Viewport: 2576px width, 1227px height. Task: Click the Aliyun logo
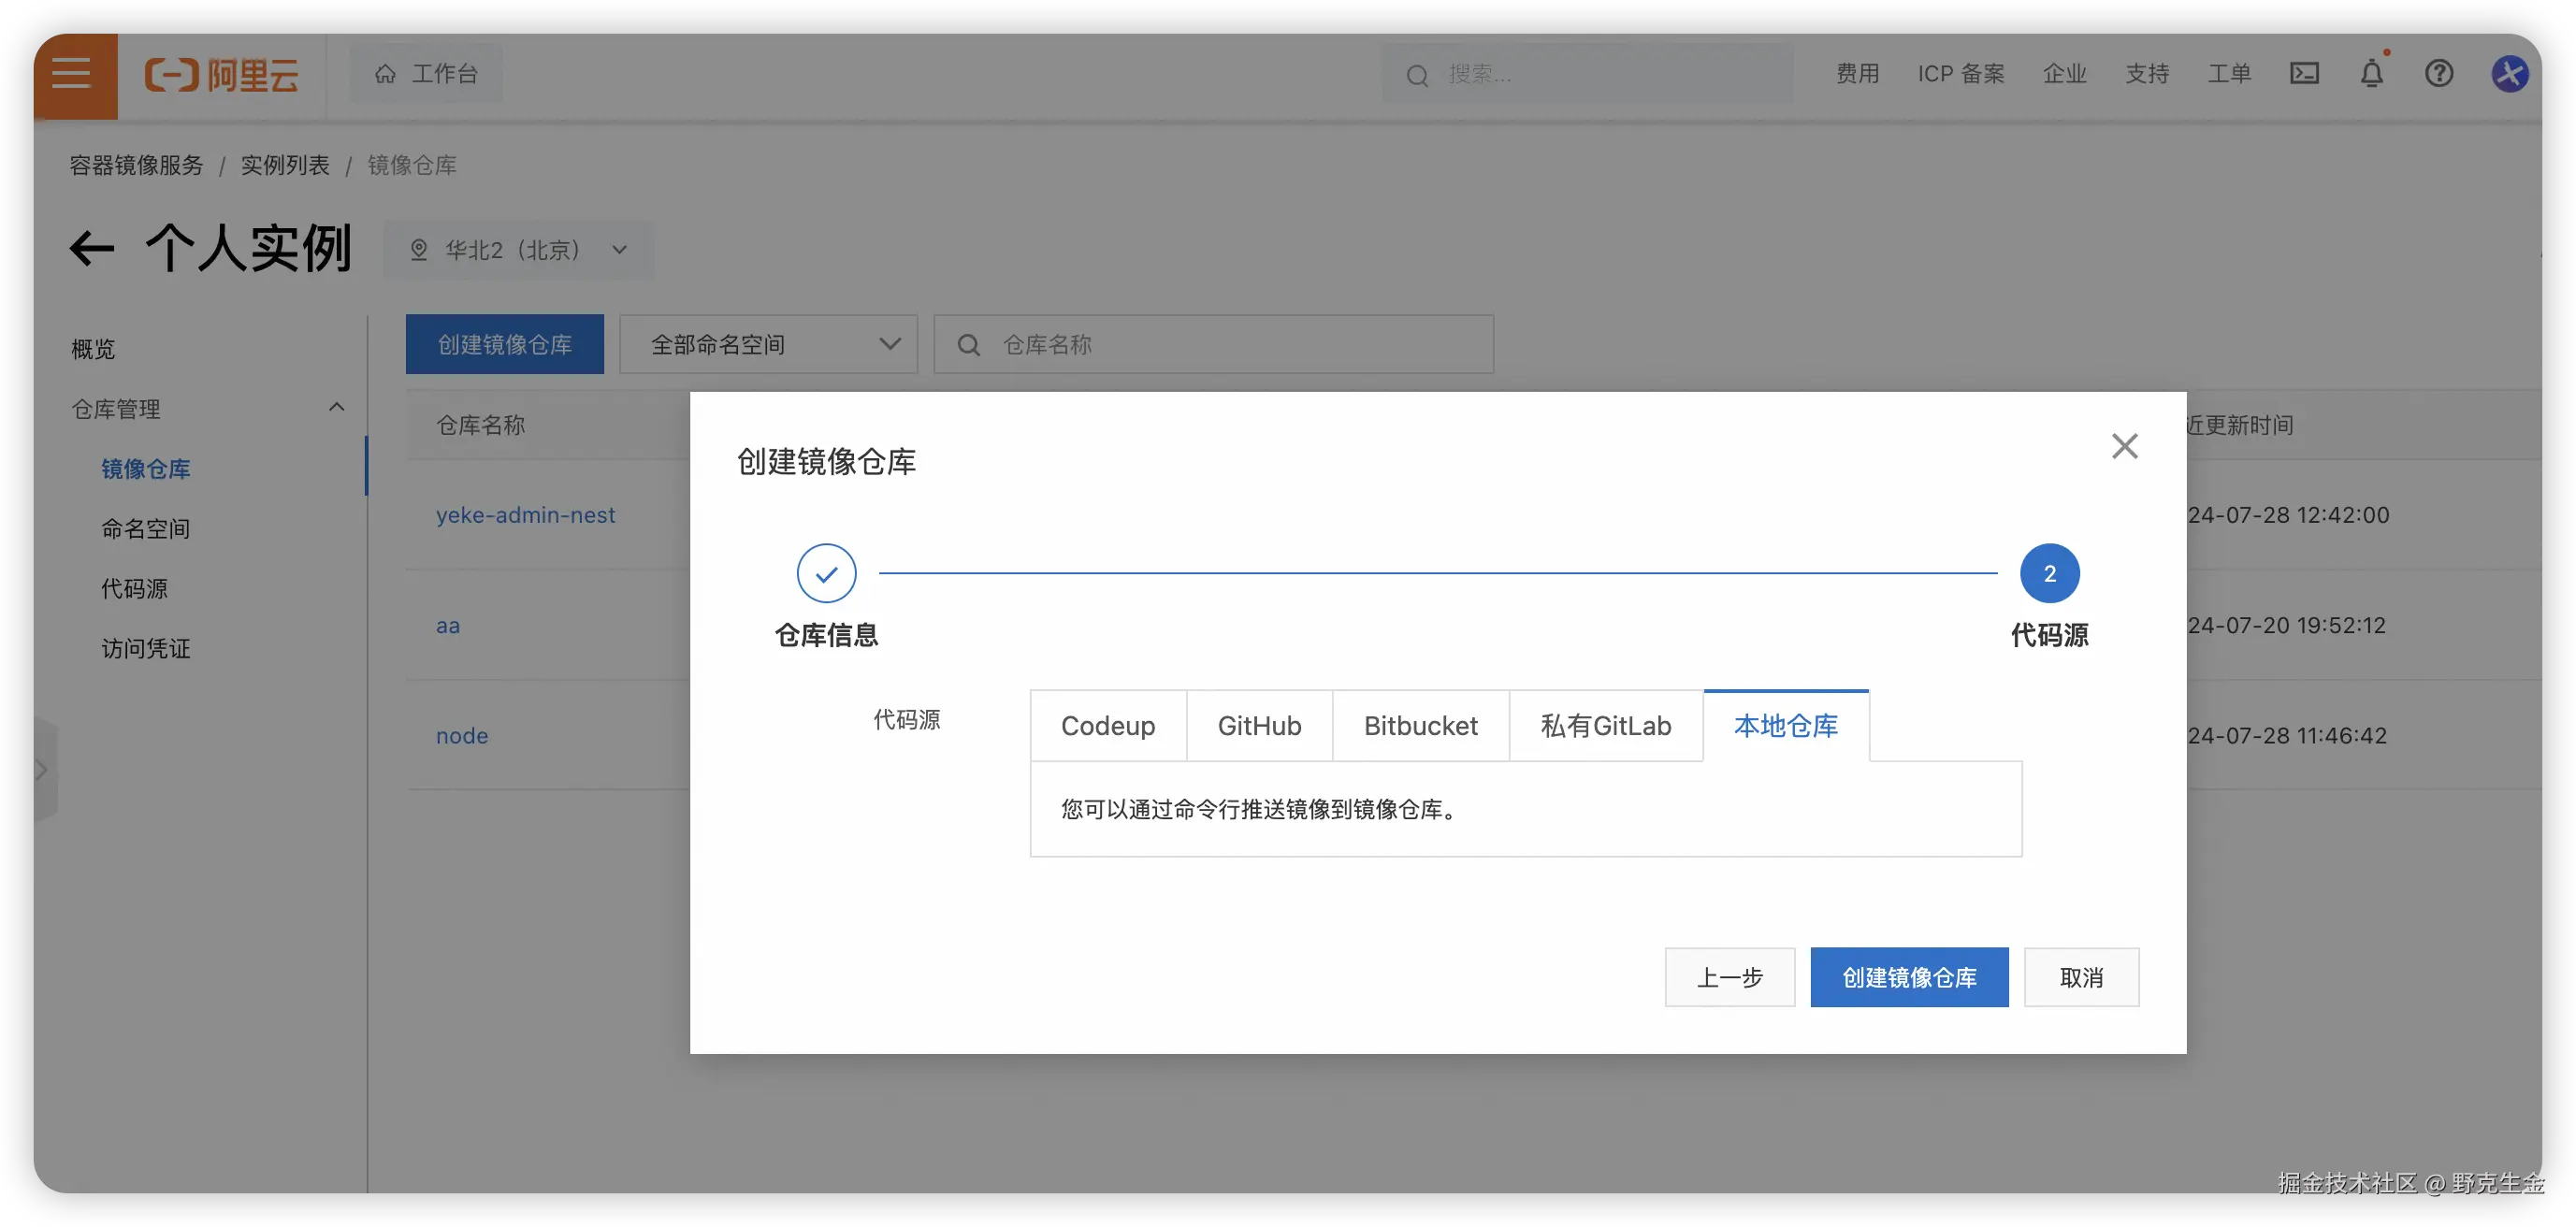pyautogui.click(x=221, y=75)
